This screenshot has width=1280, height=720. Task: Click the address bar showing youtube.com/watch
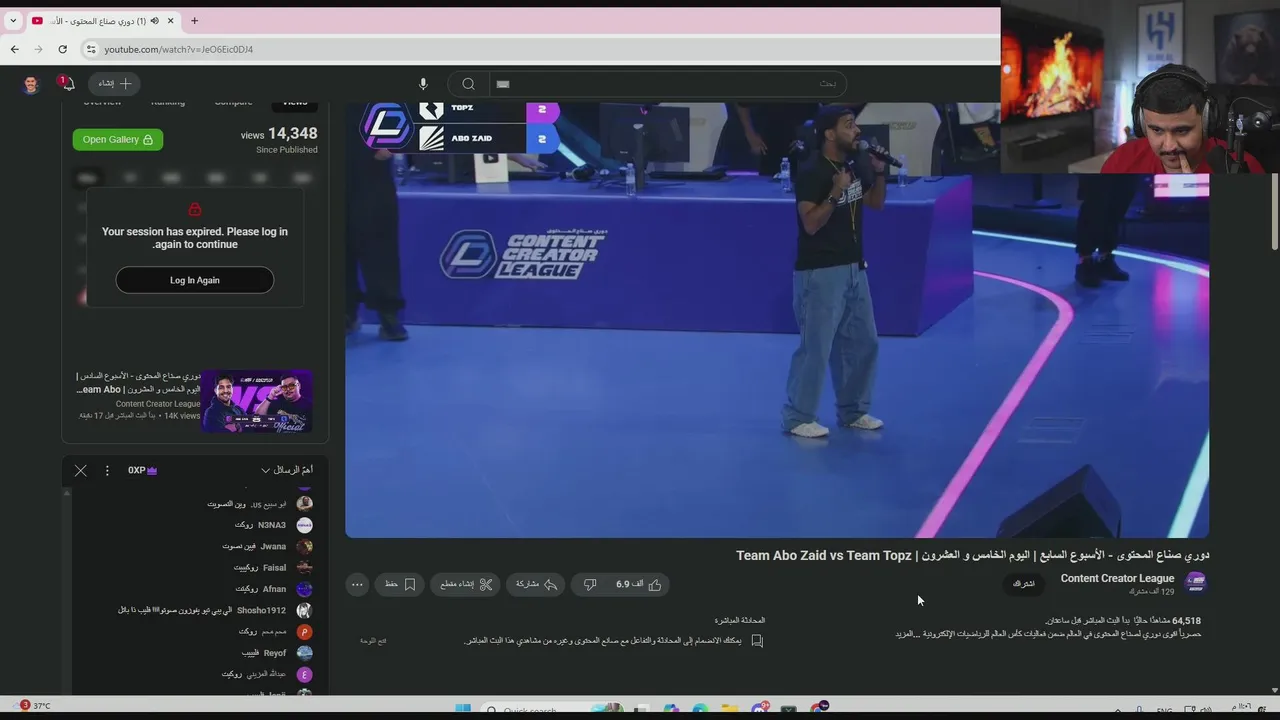pyautogui.click(x=540, y=49)
